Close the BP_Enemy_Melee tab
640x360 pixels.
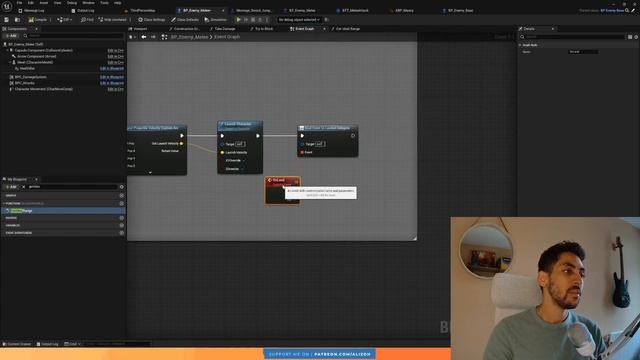click(x=223, y=11)
